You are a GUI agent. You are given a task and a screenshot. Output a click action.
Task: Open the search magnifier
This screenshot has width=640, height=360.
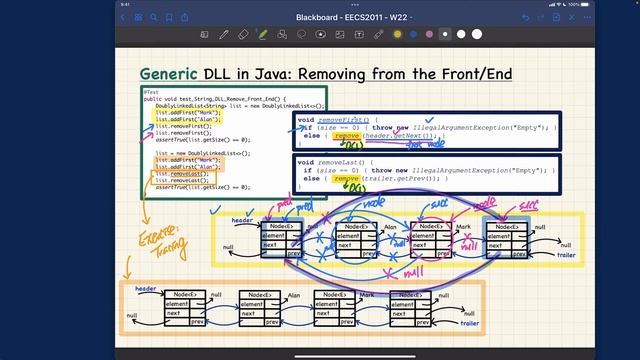click(x=153, y=18)
